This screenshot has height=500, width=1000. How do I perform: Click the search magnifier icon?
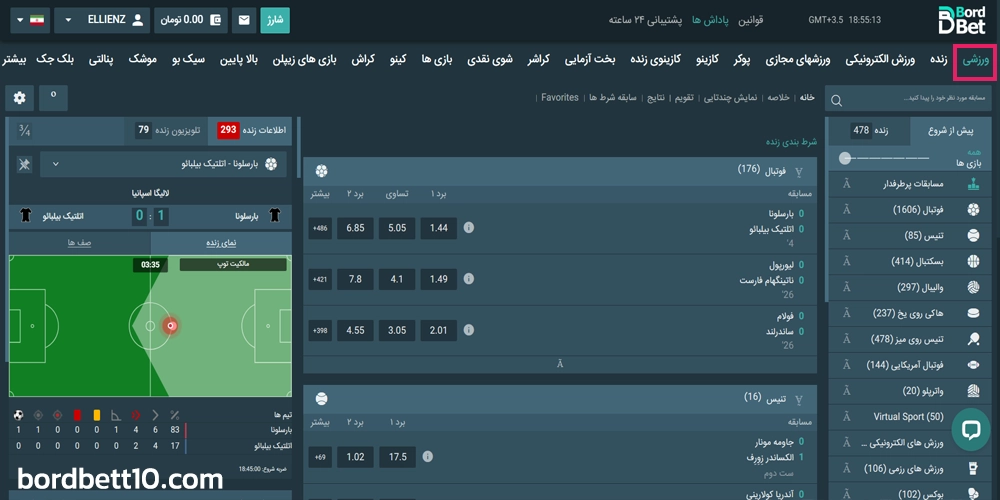(x=837, y=101)
